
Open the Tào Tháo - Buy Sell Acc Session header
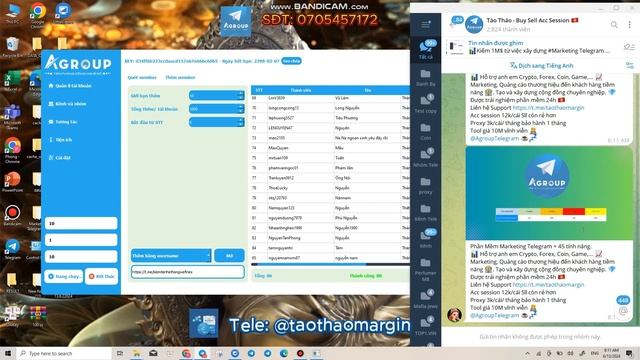coord(532,24)
